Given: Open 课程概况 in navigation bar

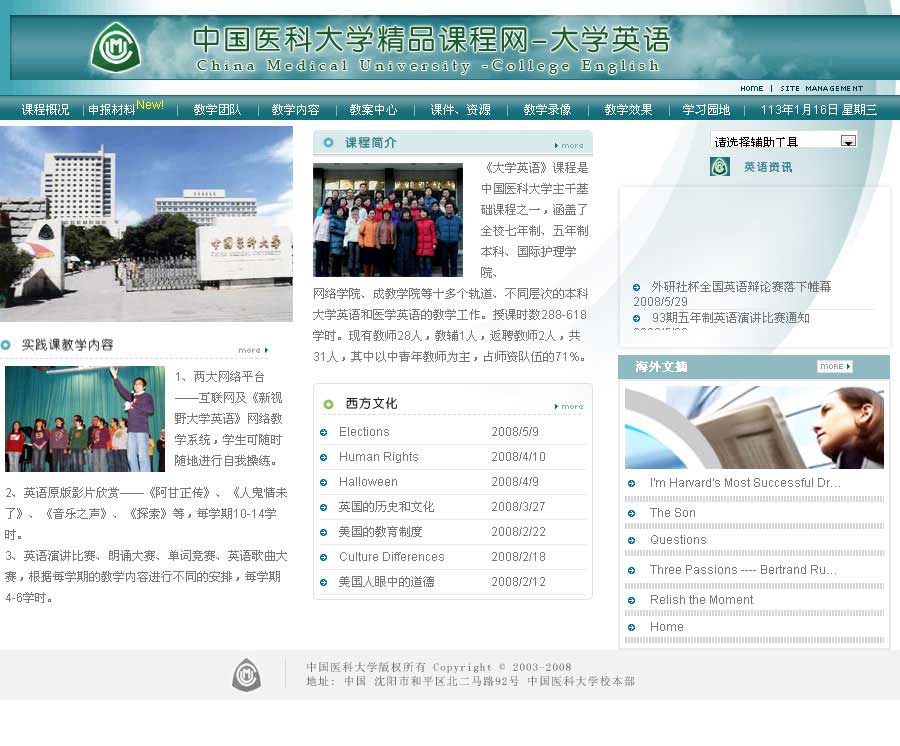Looking at the screenshot, I should point(45,110).
